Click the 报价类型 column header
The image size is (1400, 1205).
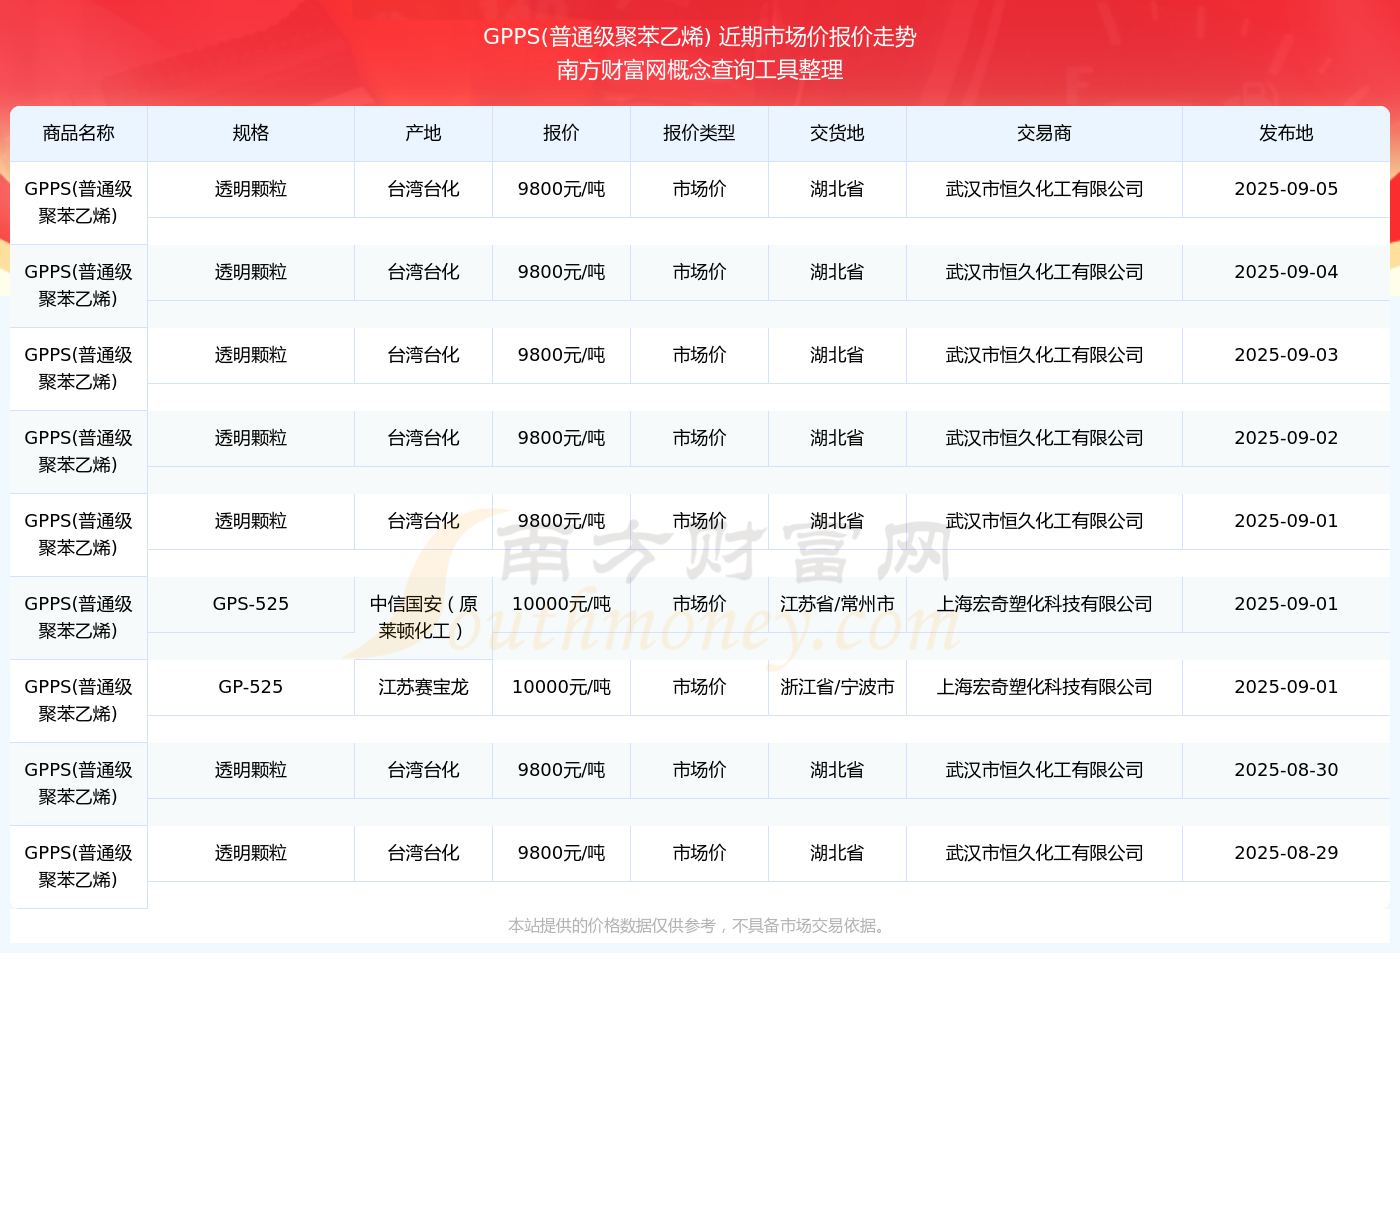[x=699, y=133]
